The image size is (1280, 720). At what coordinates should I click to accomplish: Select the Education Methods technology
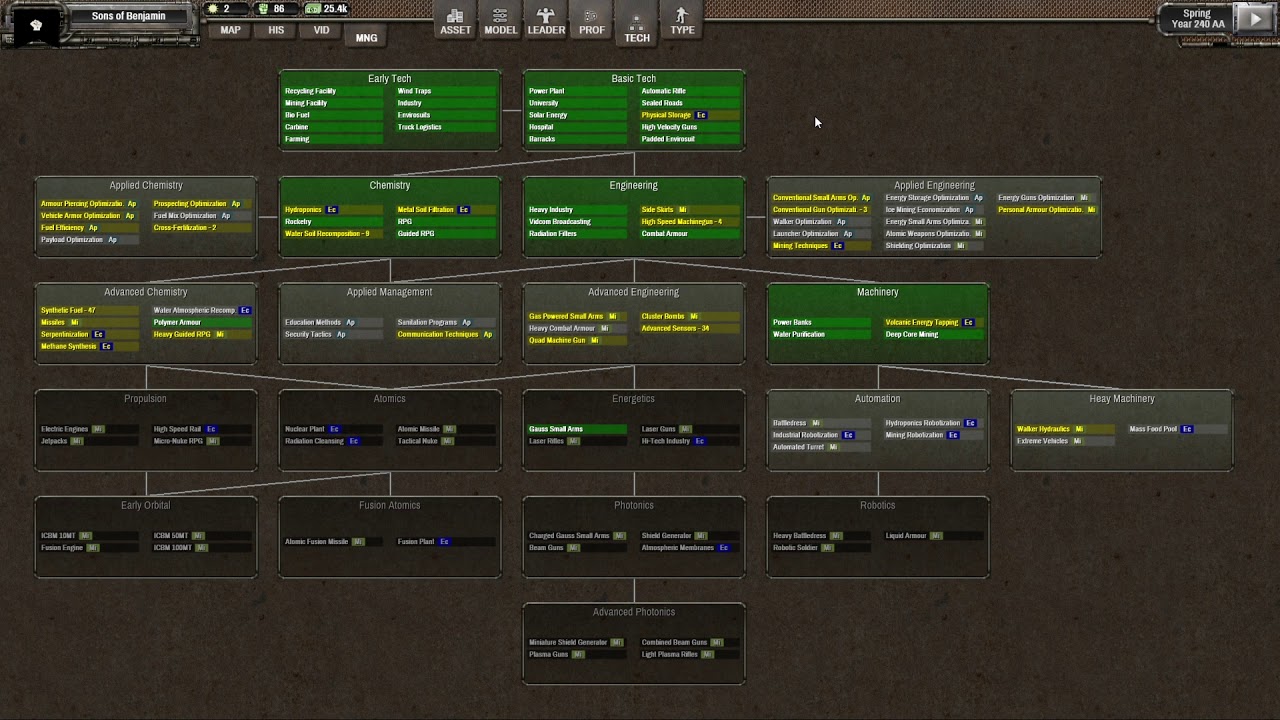pyautogui.click(x=333, y=322)
